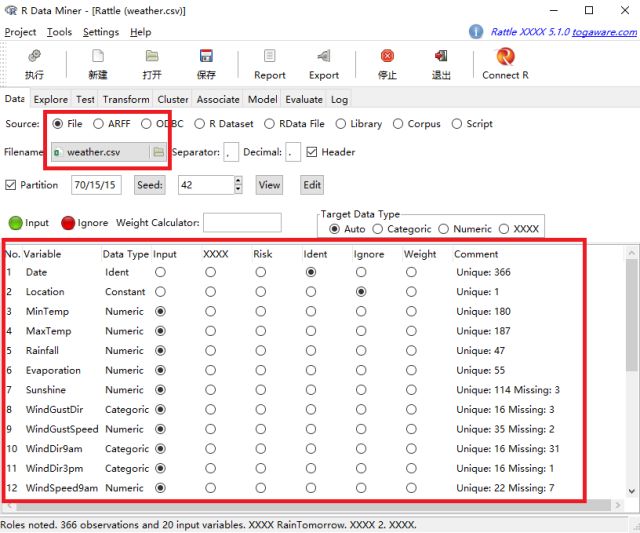Open the Project menu
Screen dimensions: 640x533
[20, 32]
